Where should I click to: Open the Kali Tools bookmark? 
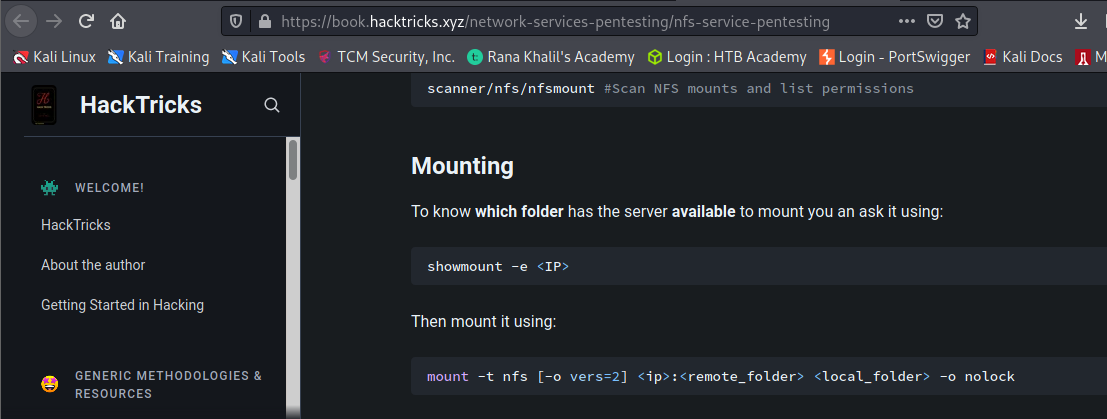tap(263, 57)
